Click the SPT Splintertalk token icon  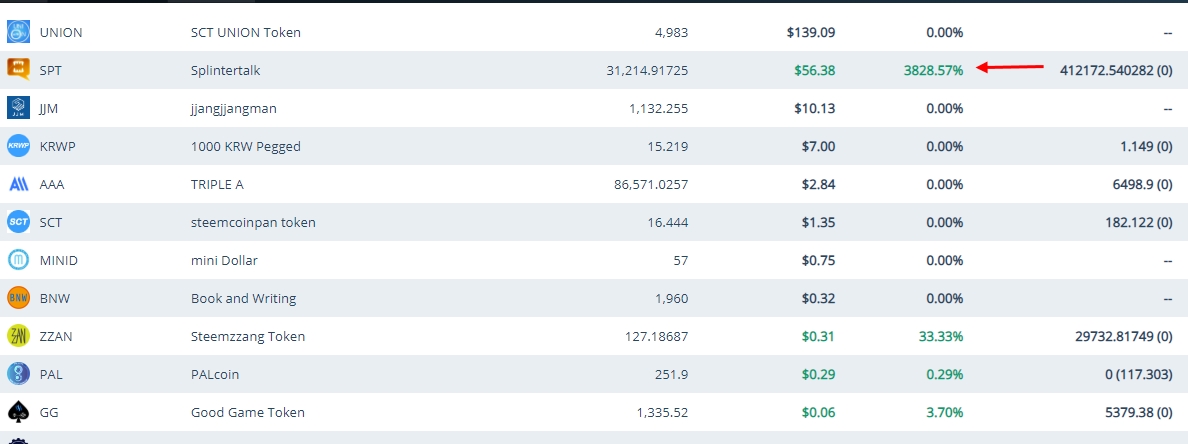coord(18,70)
